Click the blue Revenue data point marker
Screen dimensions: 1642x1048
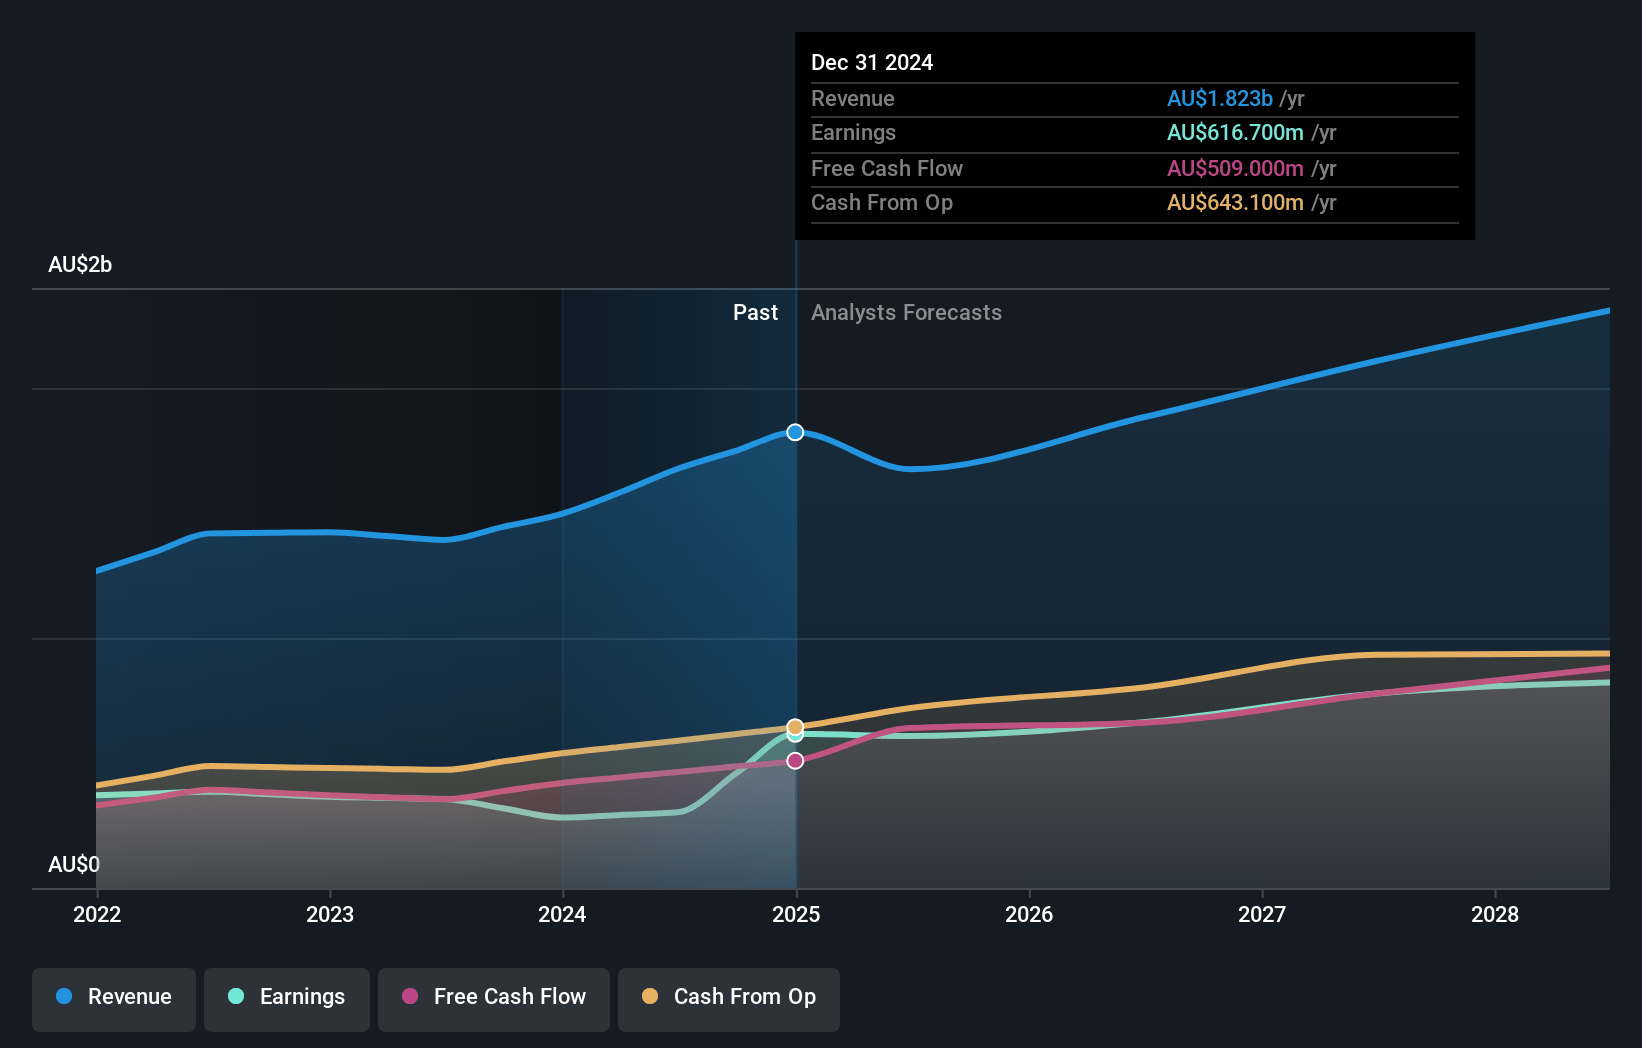click(x=795, y=432)
